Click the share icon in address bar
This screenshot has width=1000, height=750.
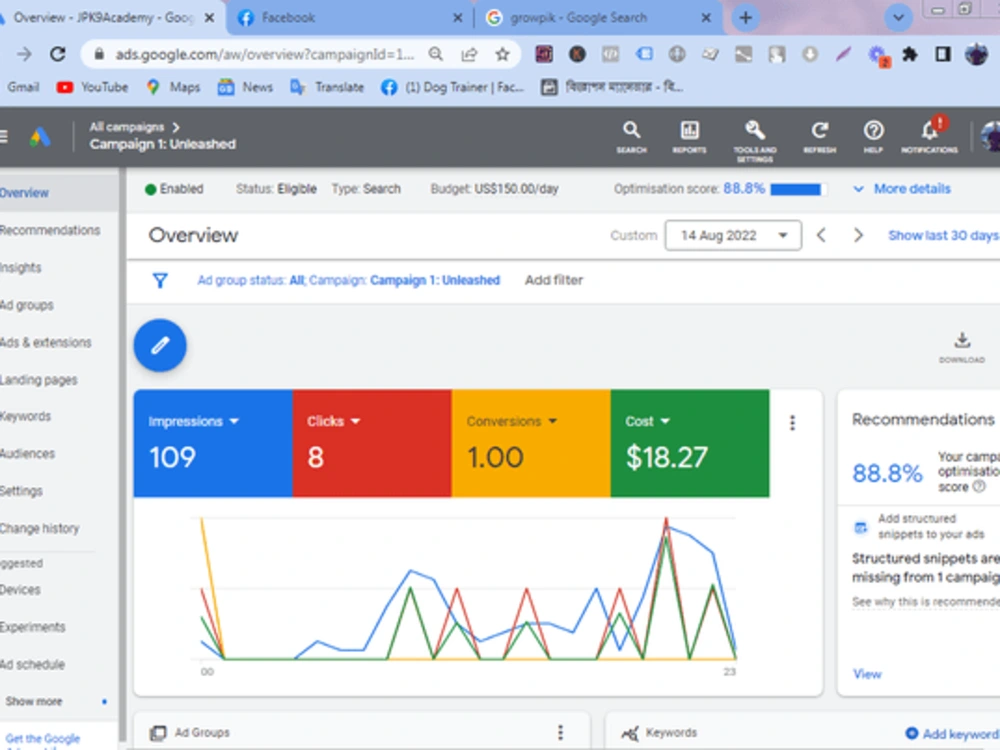click(469, 54)
